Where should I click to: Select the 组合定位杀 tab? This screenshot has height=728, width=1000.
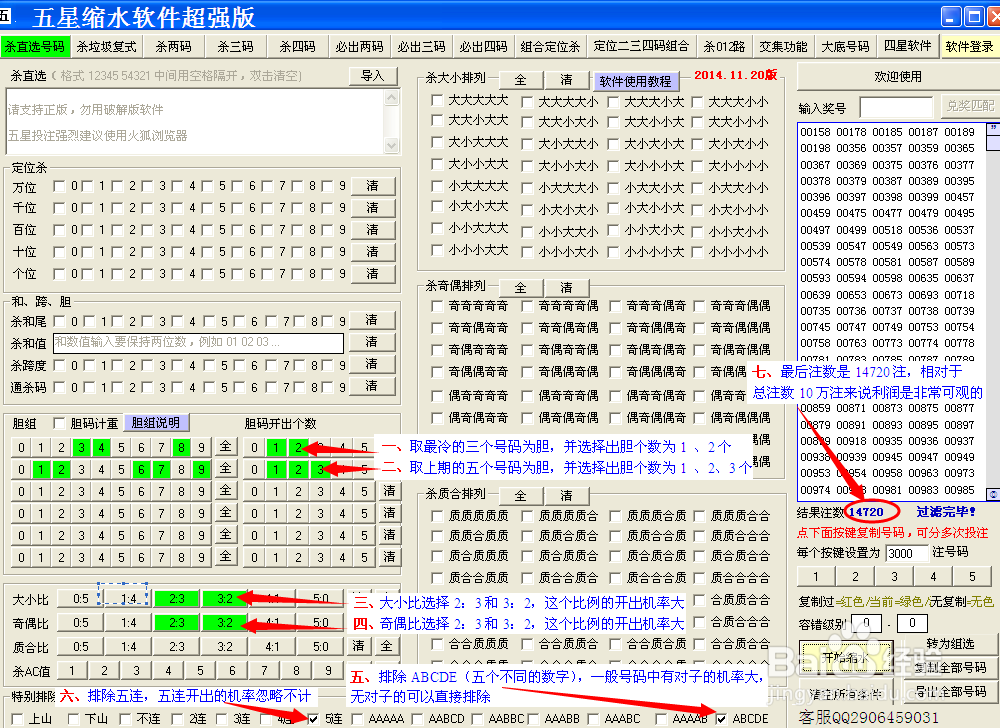[x=550, y=47]
